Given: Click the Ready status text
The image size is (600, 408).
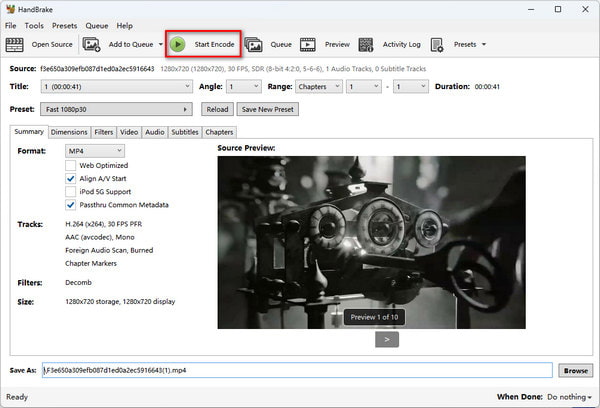Looking at the screenshot, I should pos(17,397).
